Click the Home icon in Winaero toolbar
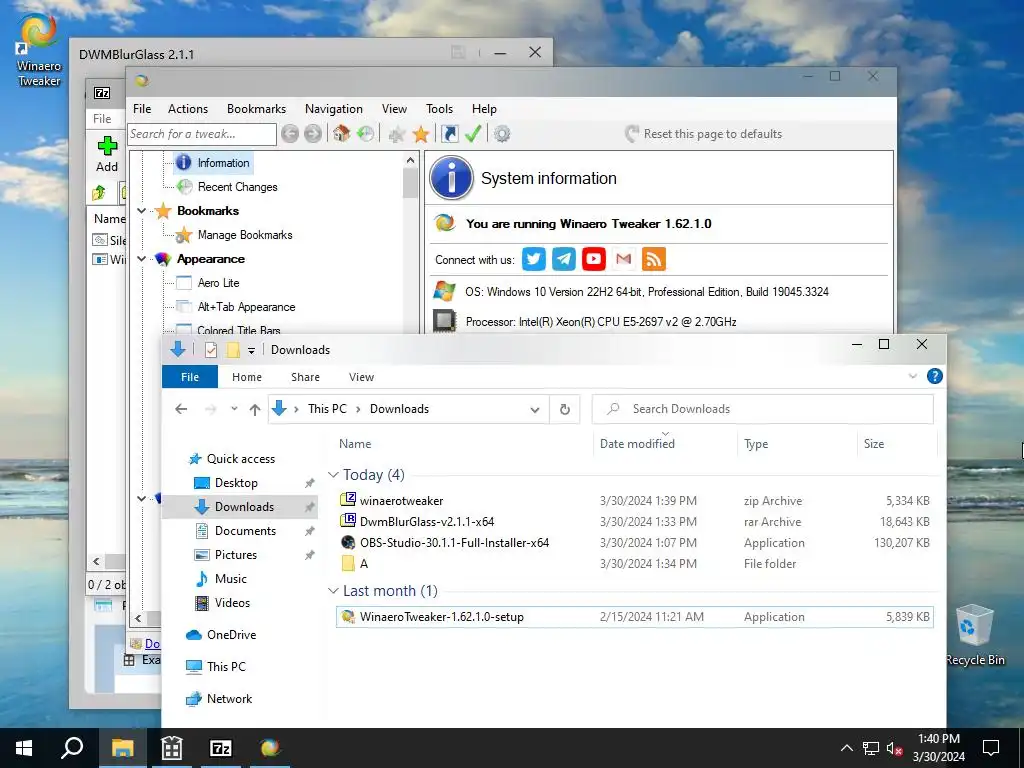The height and width of the screenshot is (768, 1024). (341, 134)
